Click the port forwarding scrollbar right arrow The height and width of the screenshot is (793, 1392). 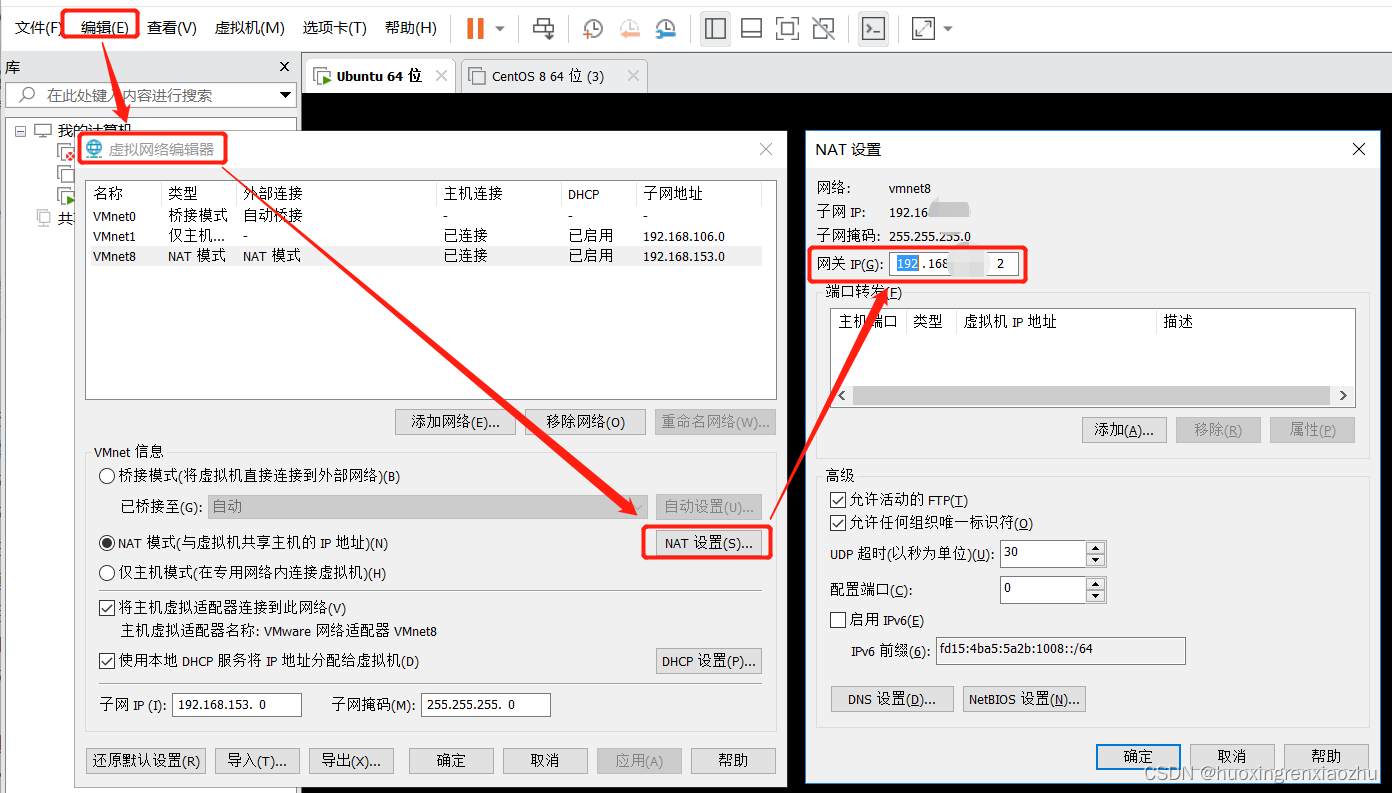click(1343, 396)
